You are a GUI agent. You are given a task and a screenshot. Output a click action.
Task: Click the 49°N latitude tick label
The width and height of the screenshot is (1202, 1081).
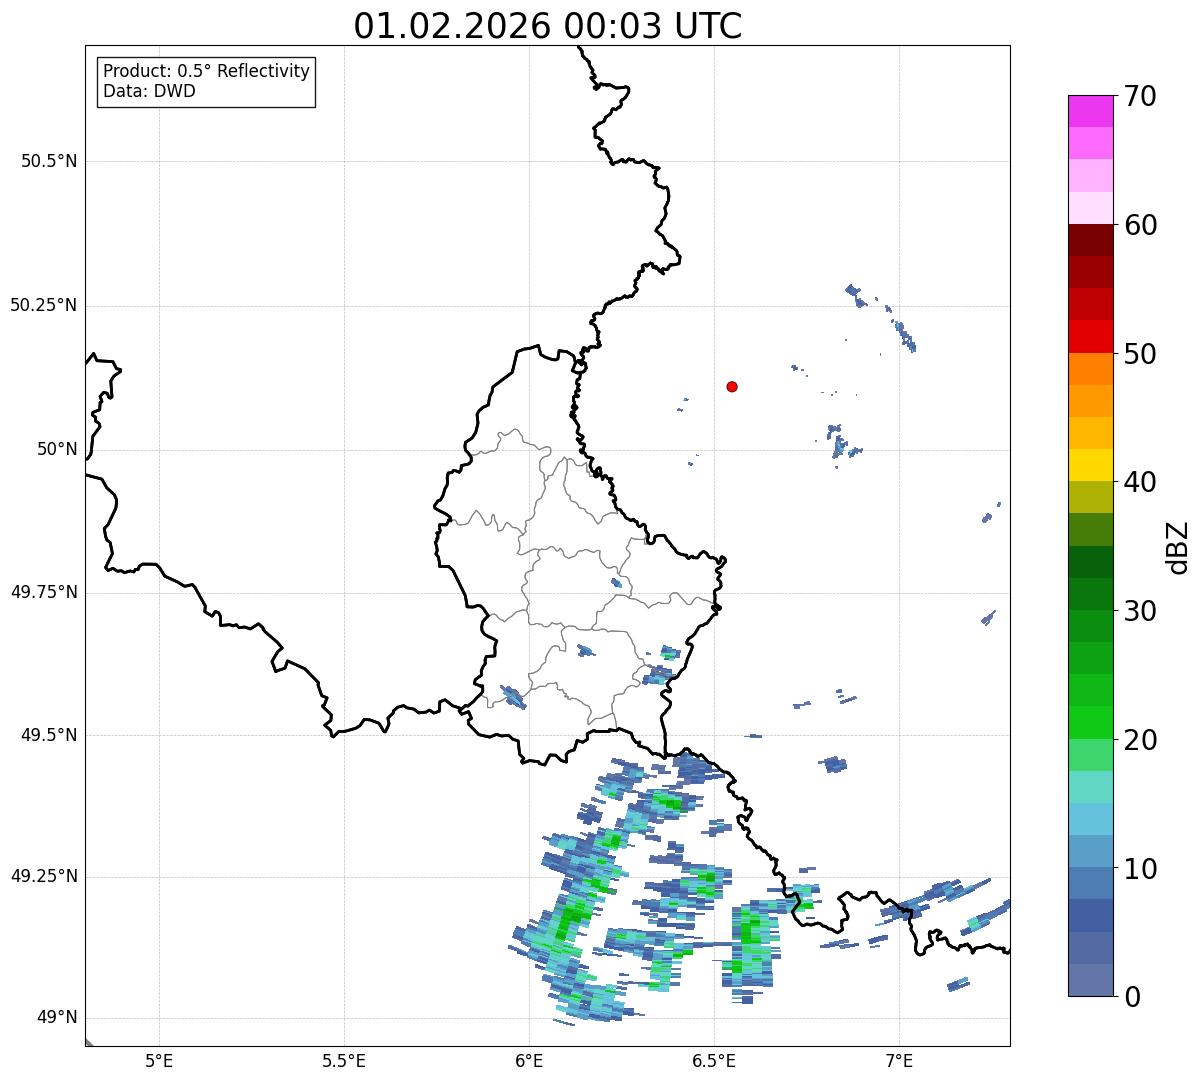click(x=57, y=1018)
